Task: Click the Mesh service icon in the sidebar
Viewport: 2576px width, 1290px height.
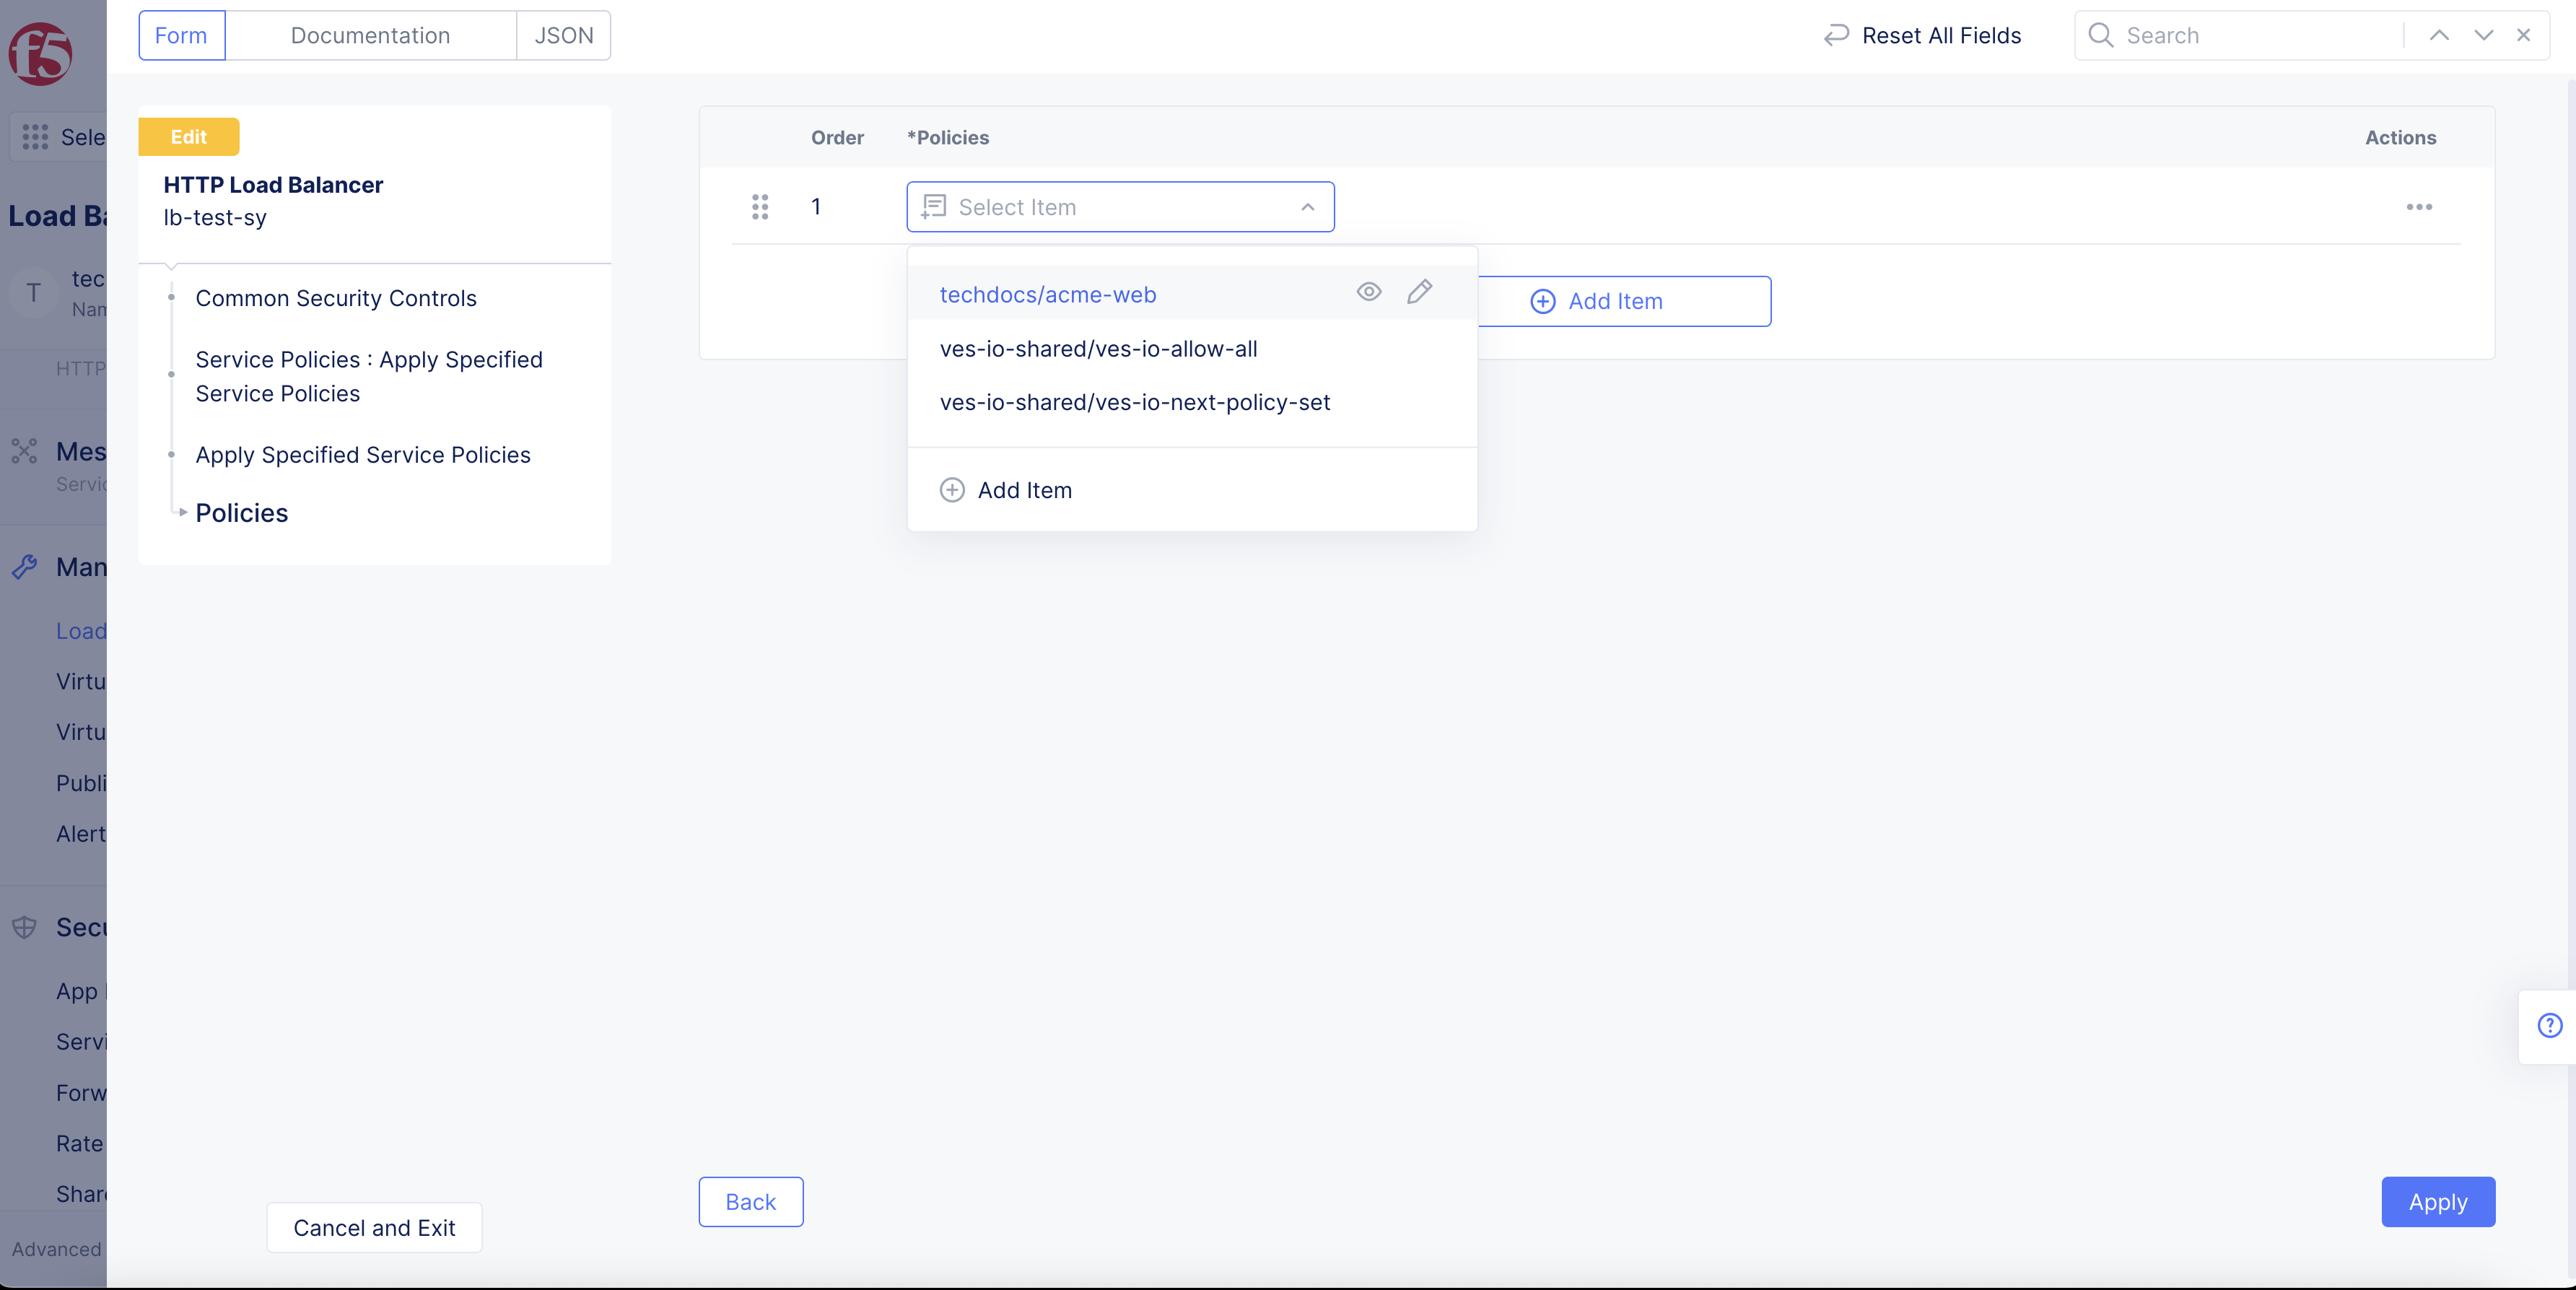Action: click(x=24, y=452)
